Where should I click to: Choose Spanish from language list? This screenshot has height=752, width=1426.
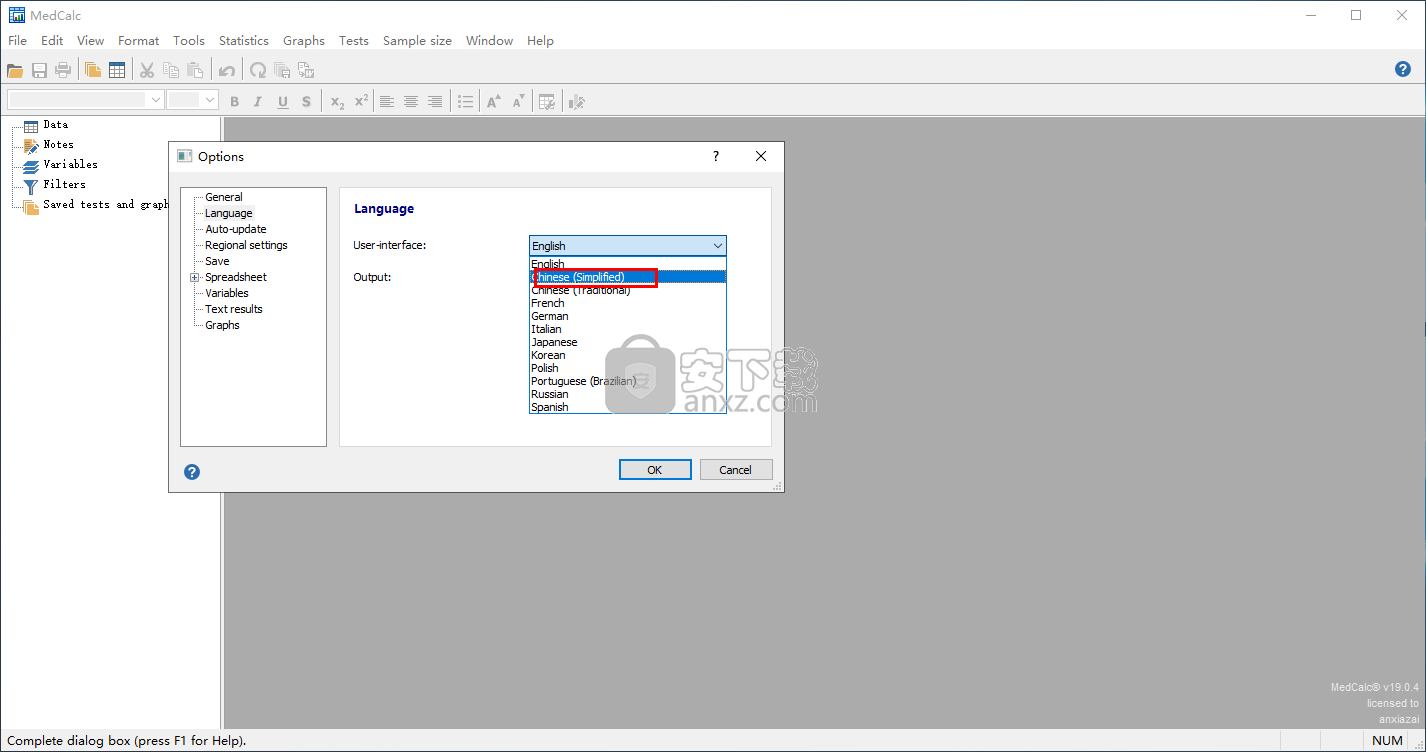click(550, 407)
